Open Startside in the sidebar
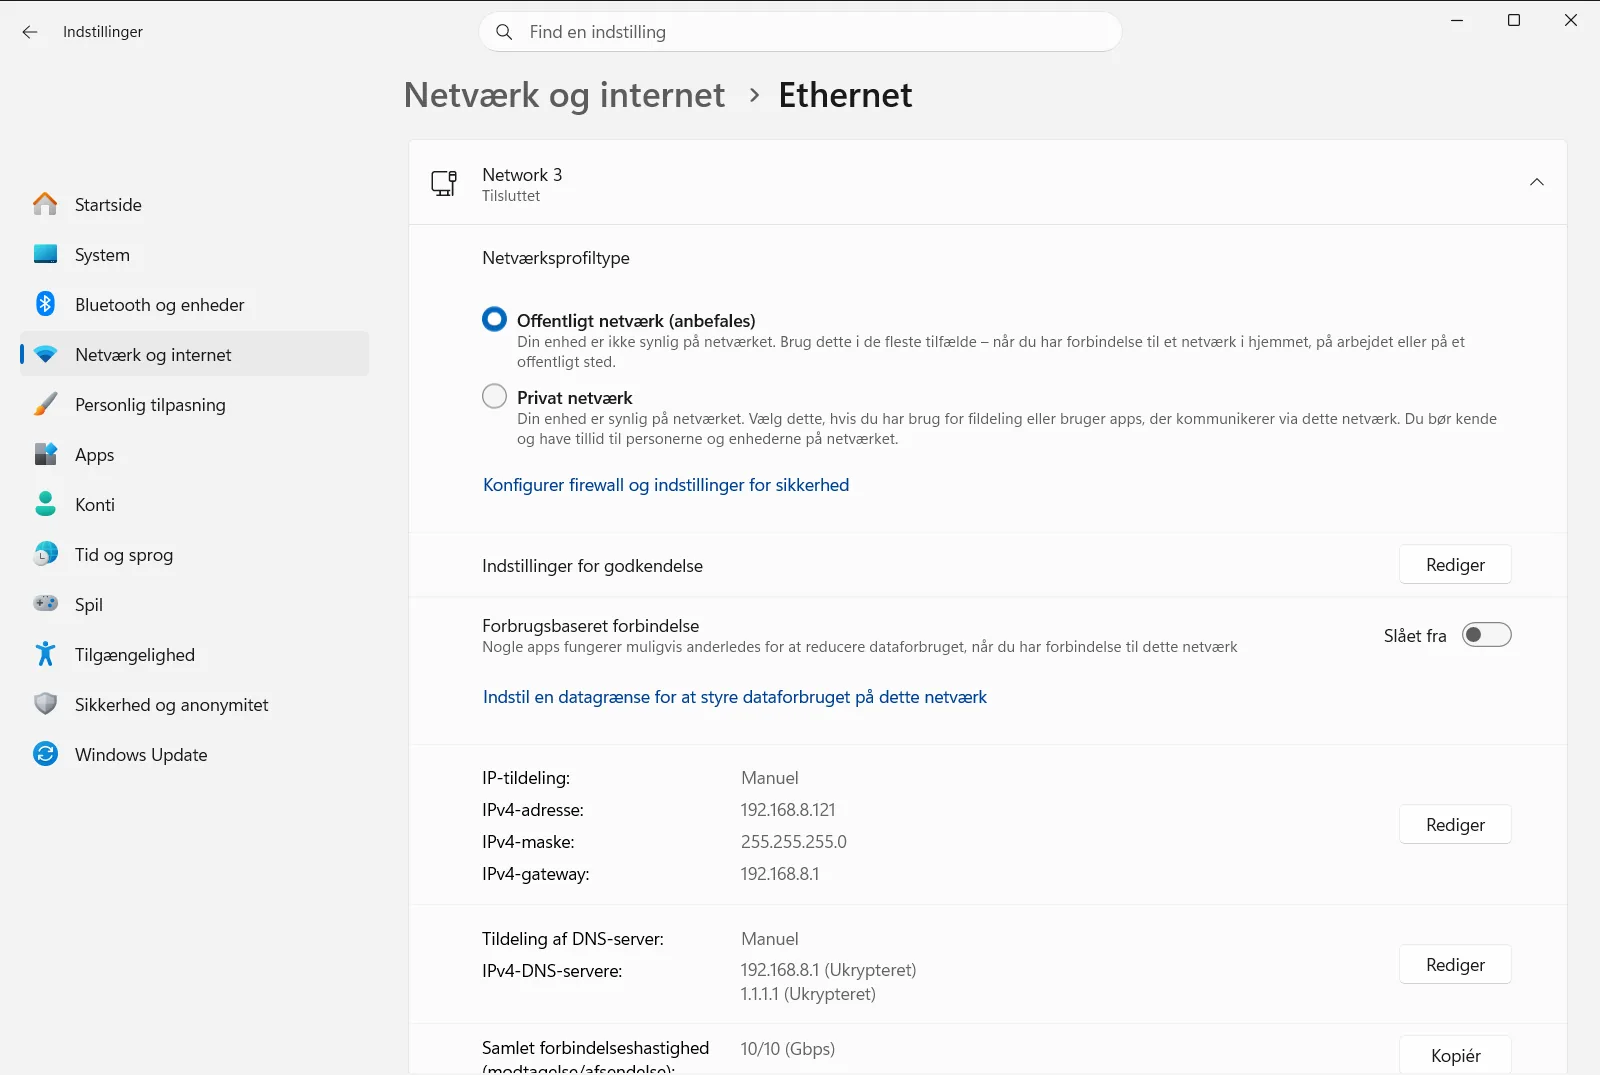 195,204
